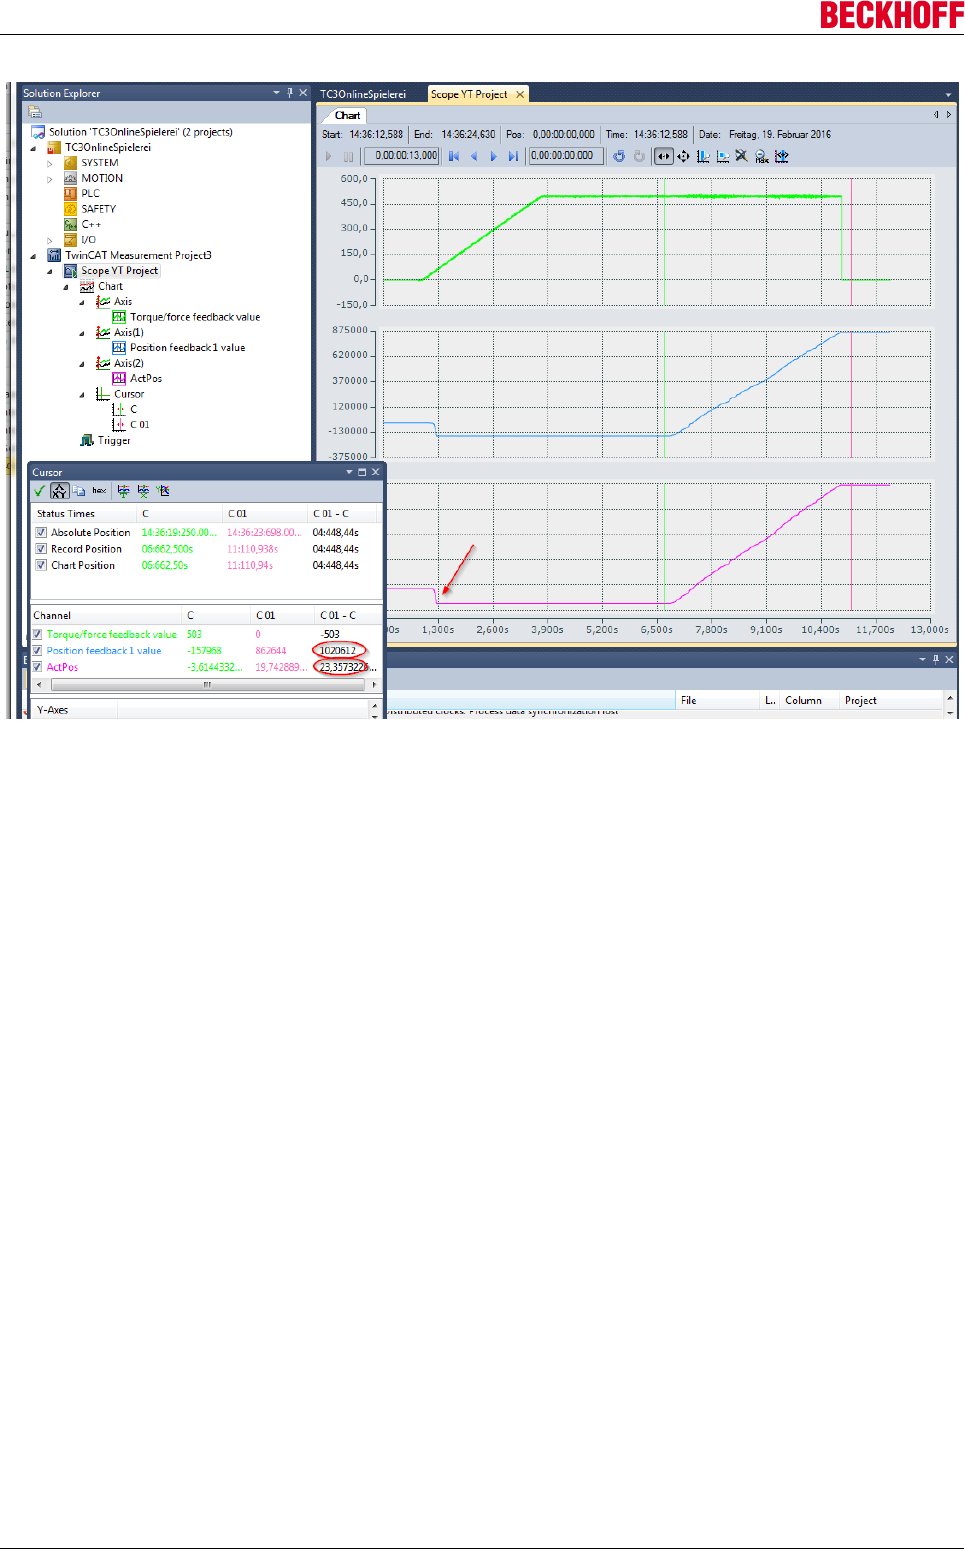Jump to start of the recording
Image resolution: width=965 pixels, height=1549 pixels.
click(454, 156)
